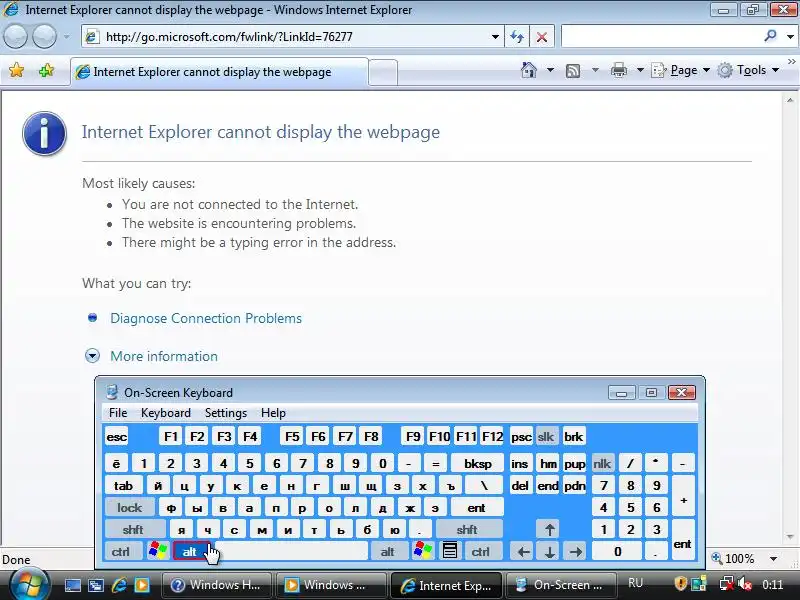
Task: Click the psc print screen key
Action: (521, 437)
